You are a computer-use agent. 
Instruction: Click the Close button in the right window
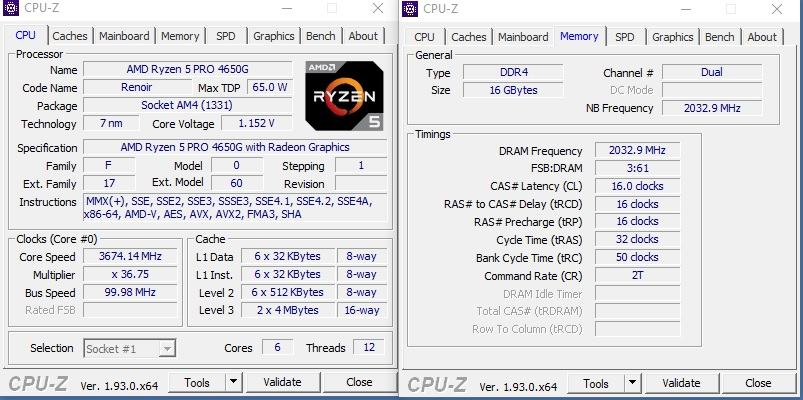(758, 383)
